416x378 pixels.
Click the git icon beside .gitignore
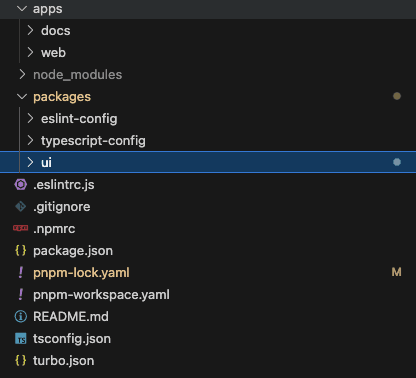pyautogui.click(x=21, y=206)
